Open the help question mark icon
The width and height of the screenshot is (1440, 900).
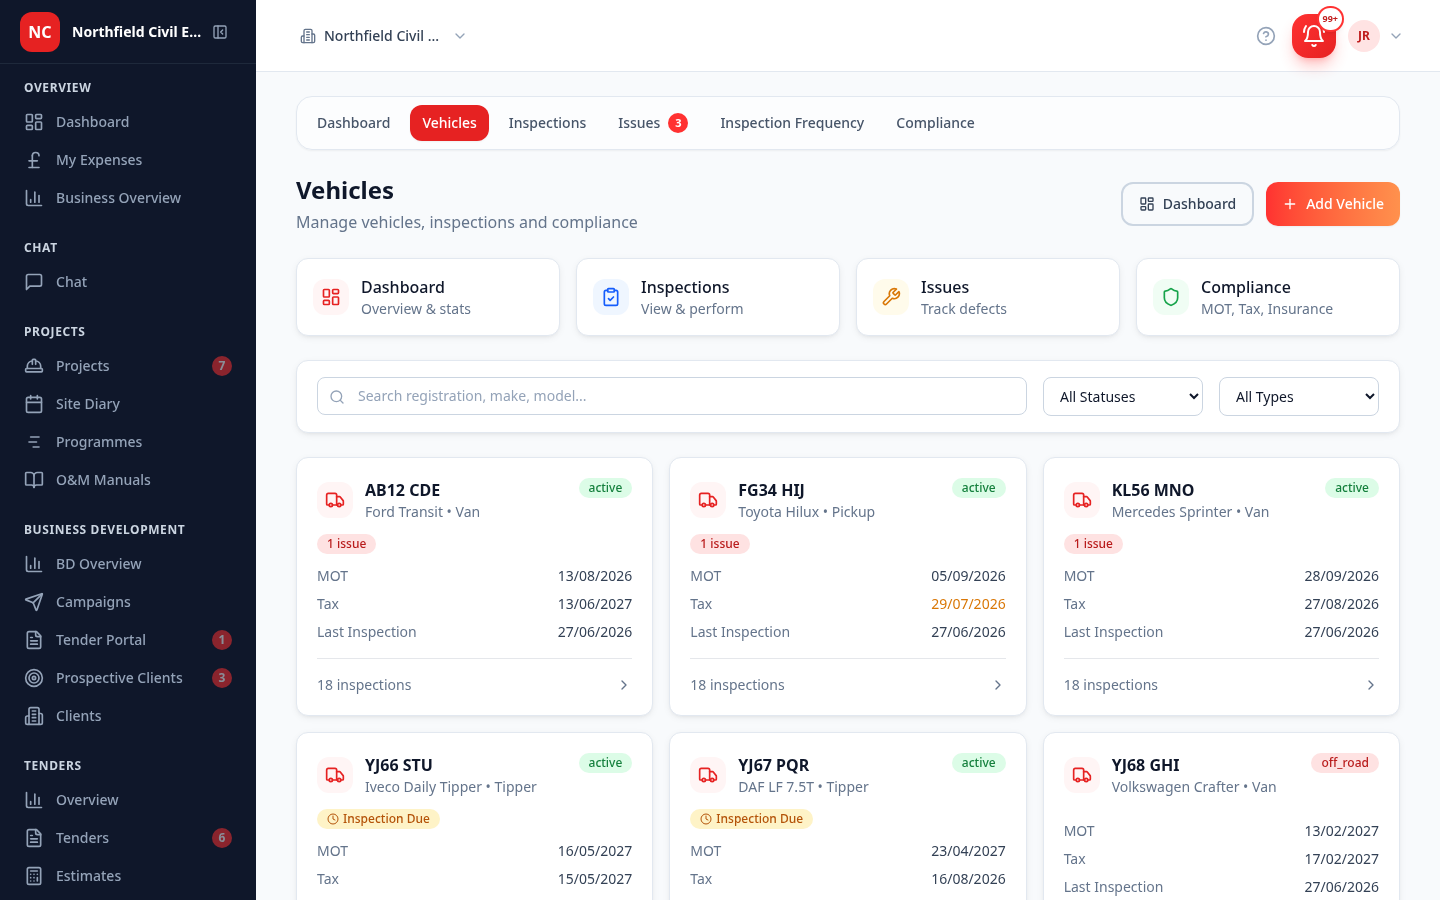click(1266, 36)
